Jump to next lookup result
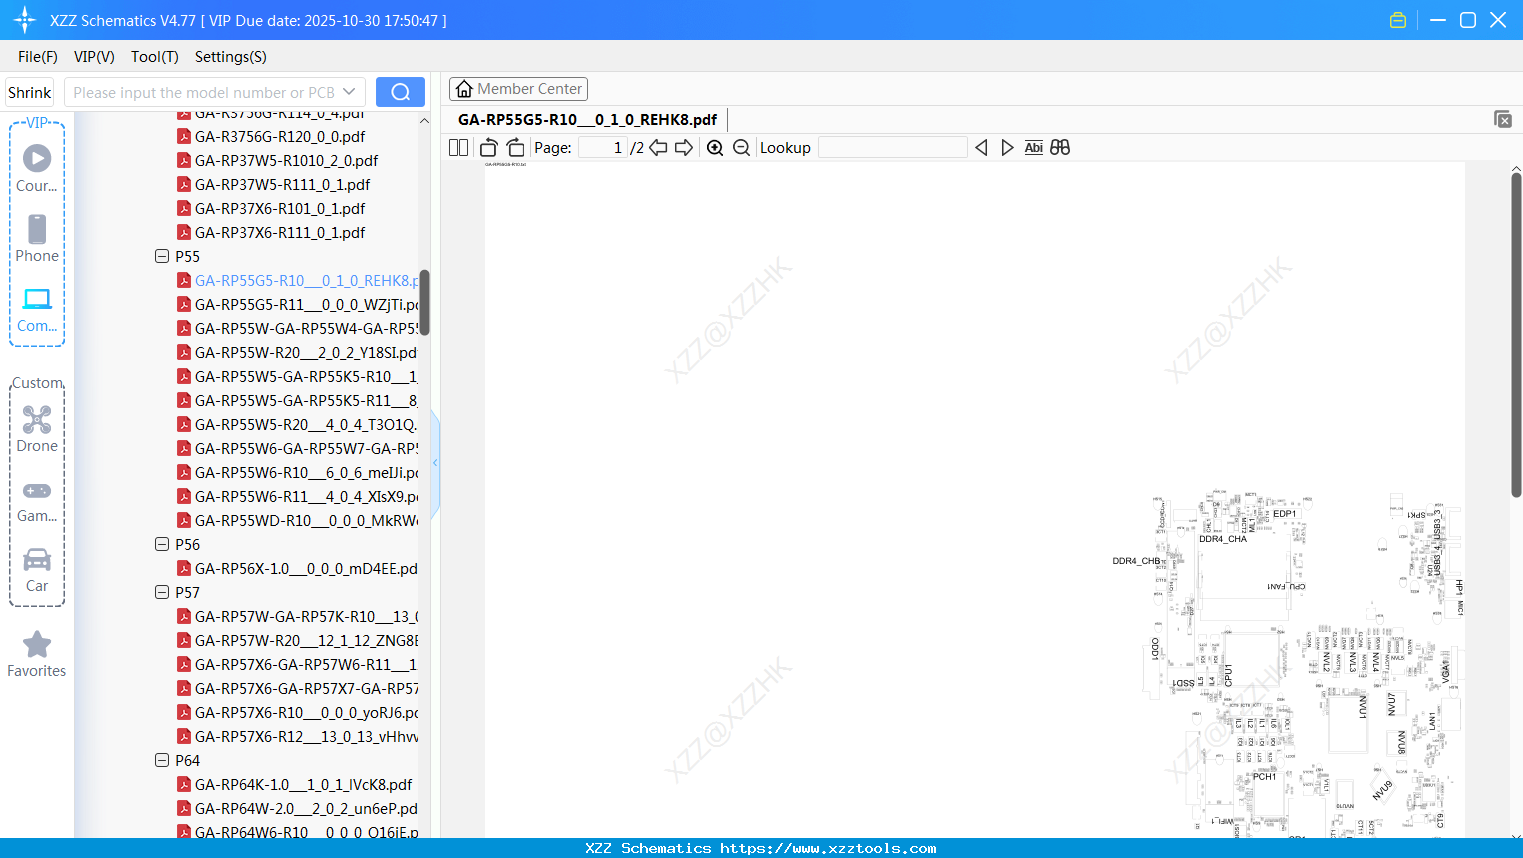This screenshot has height=858, width=1523. [x=1007, y=147]
